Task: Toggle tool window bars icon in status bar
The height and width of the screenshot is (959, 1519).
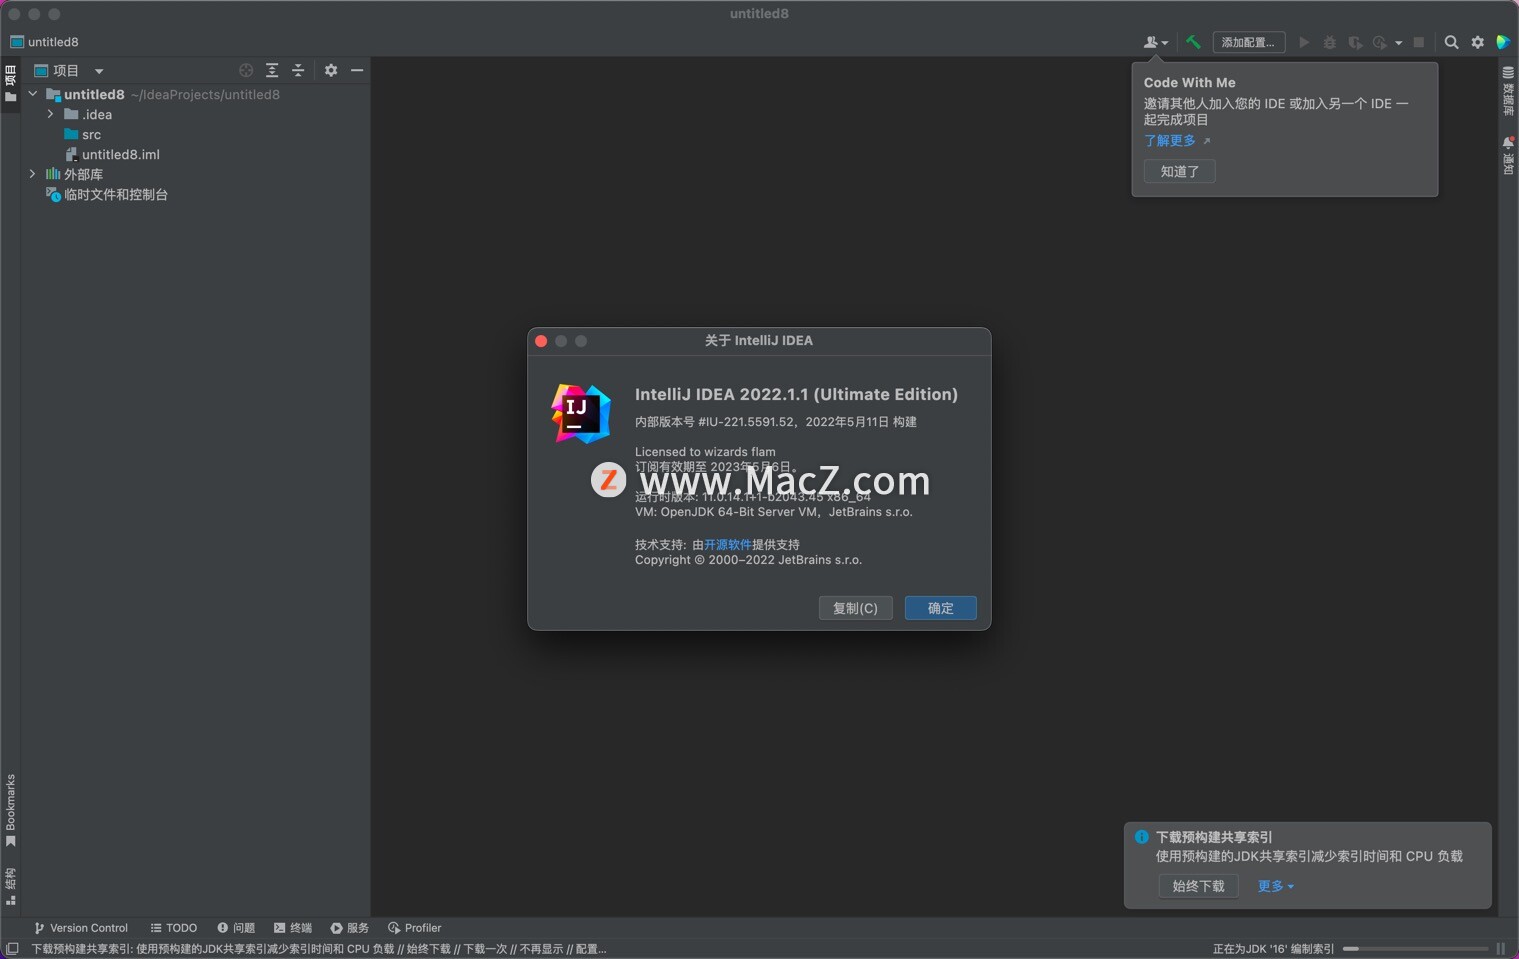Action: (12, 949)
